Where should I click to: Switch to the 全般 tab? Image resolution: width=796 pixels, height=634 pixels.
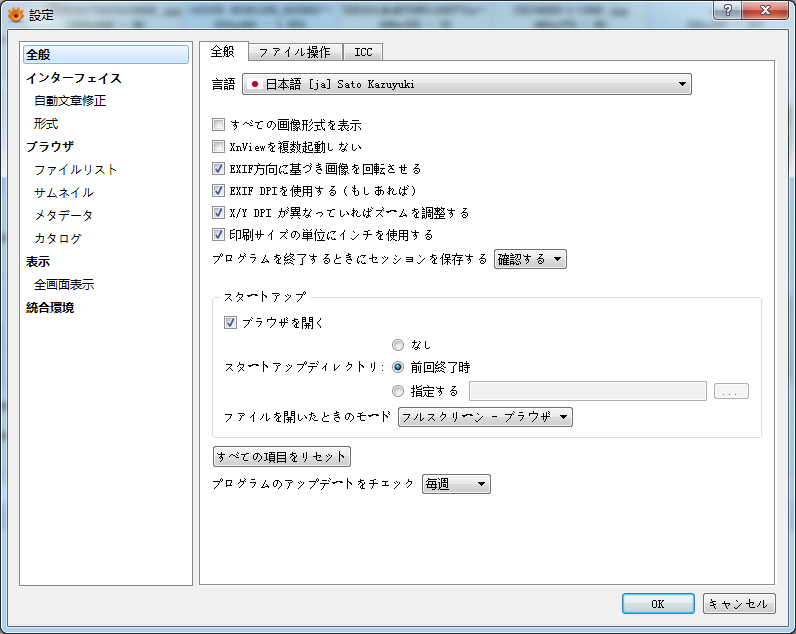pyautogui.click(x=223, y=51)
